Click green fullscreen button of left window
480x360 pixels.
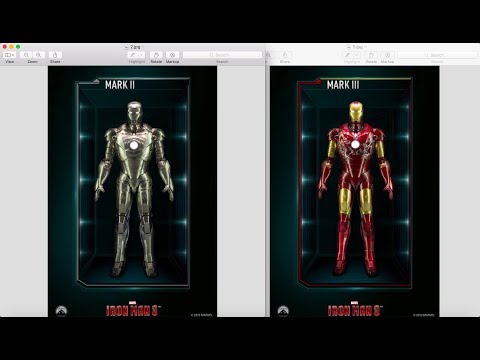click(18, 47)
